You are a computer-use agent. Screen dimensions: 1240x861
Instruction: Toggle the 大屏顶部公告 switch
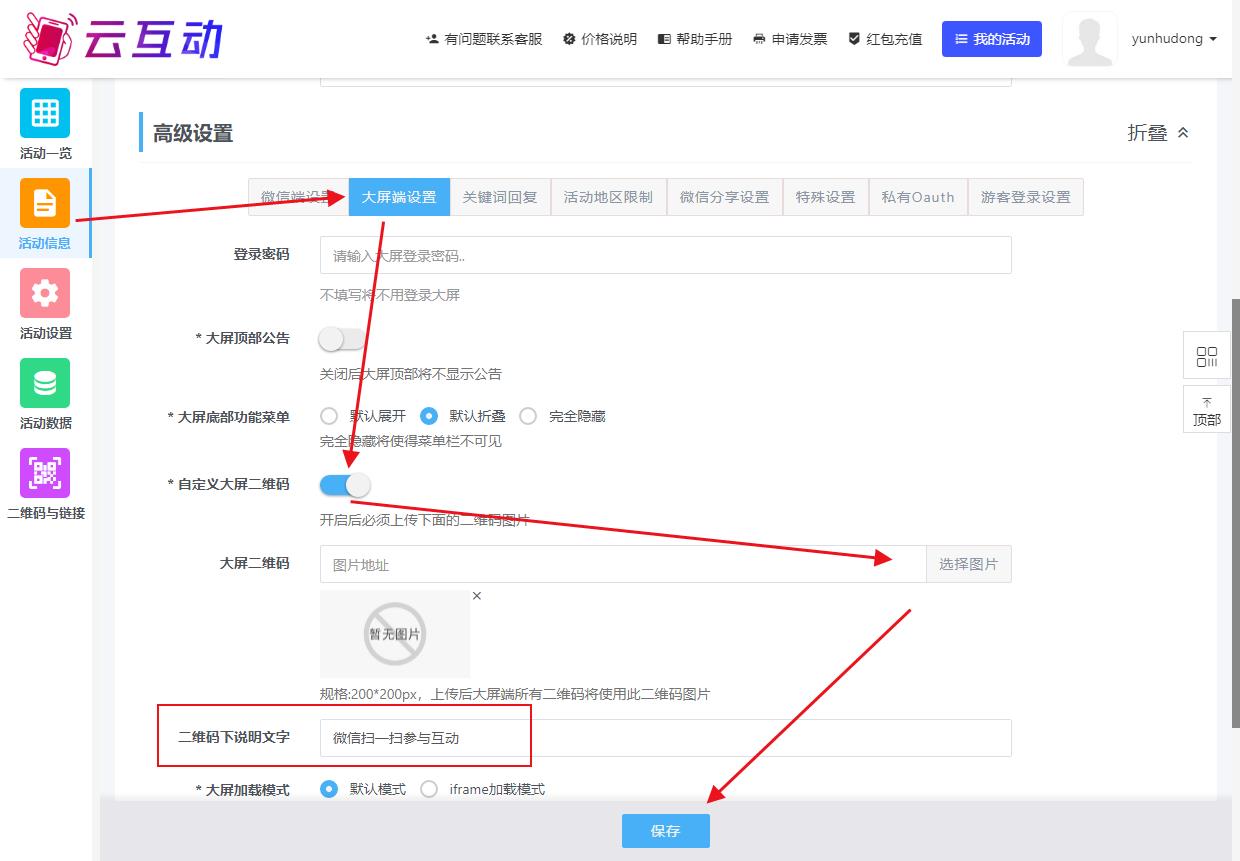343,339
